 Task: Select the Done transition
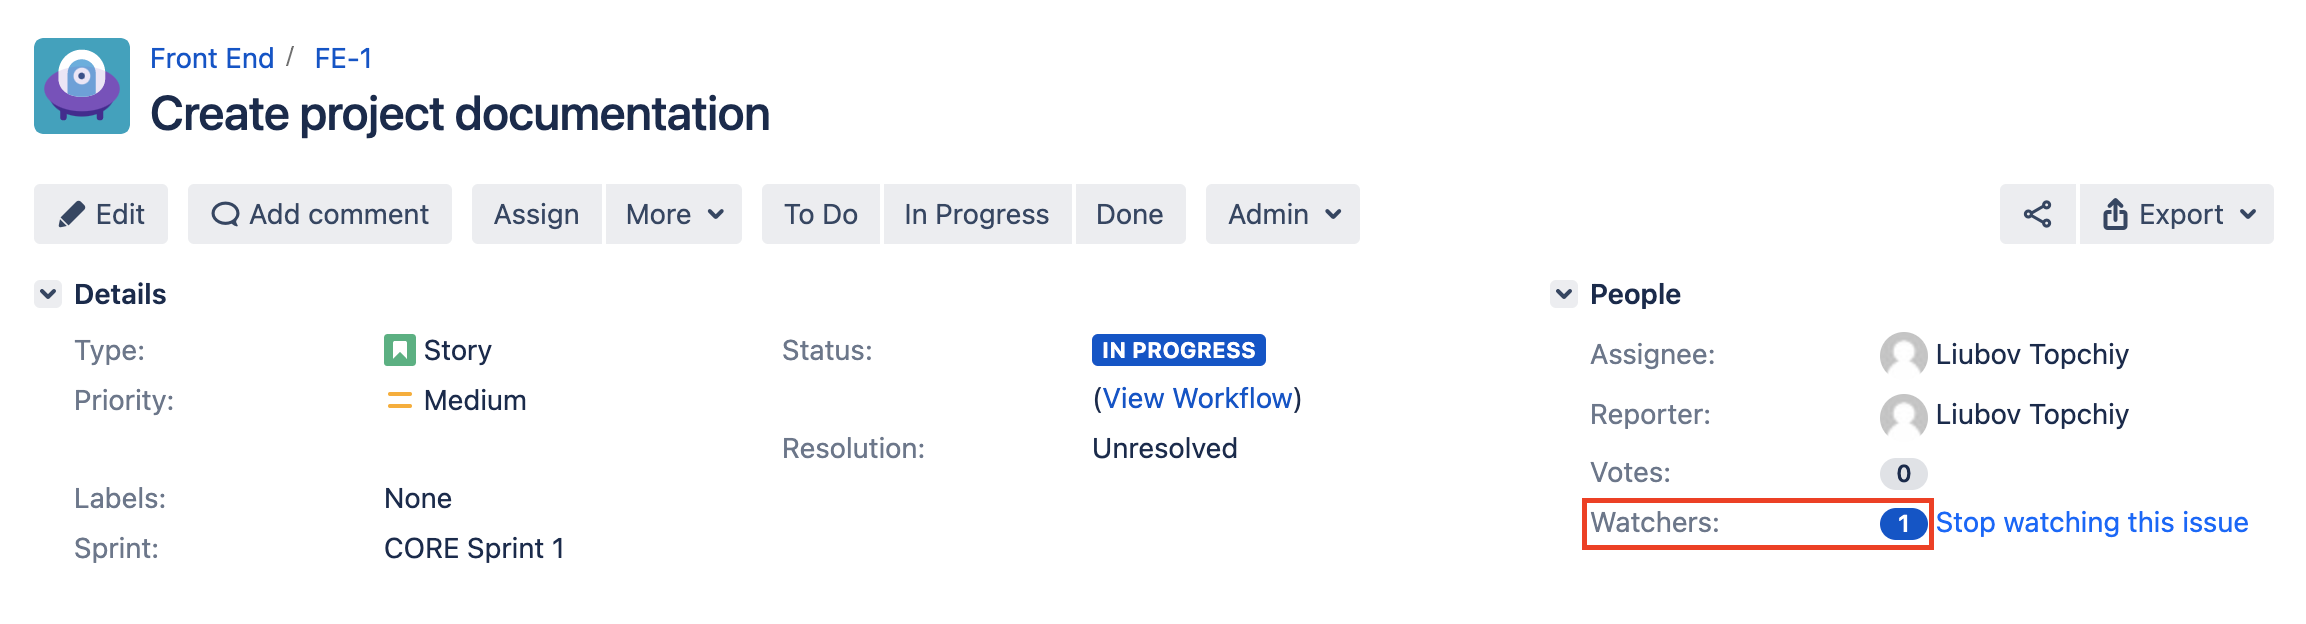pyautogui.click(x=1130, y=213)
